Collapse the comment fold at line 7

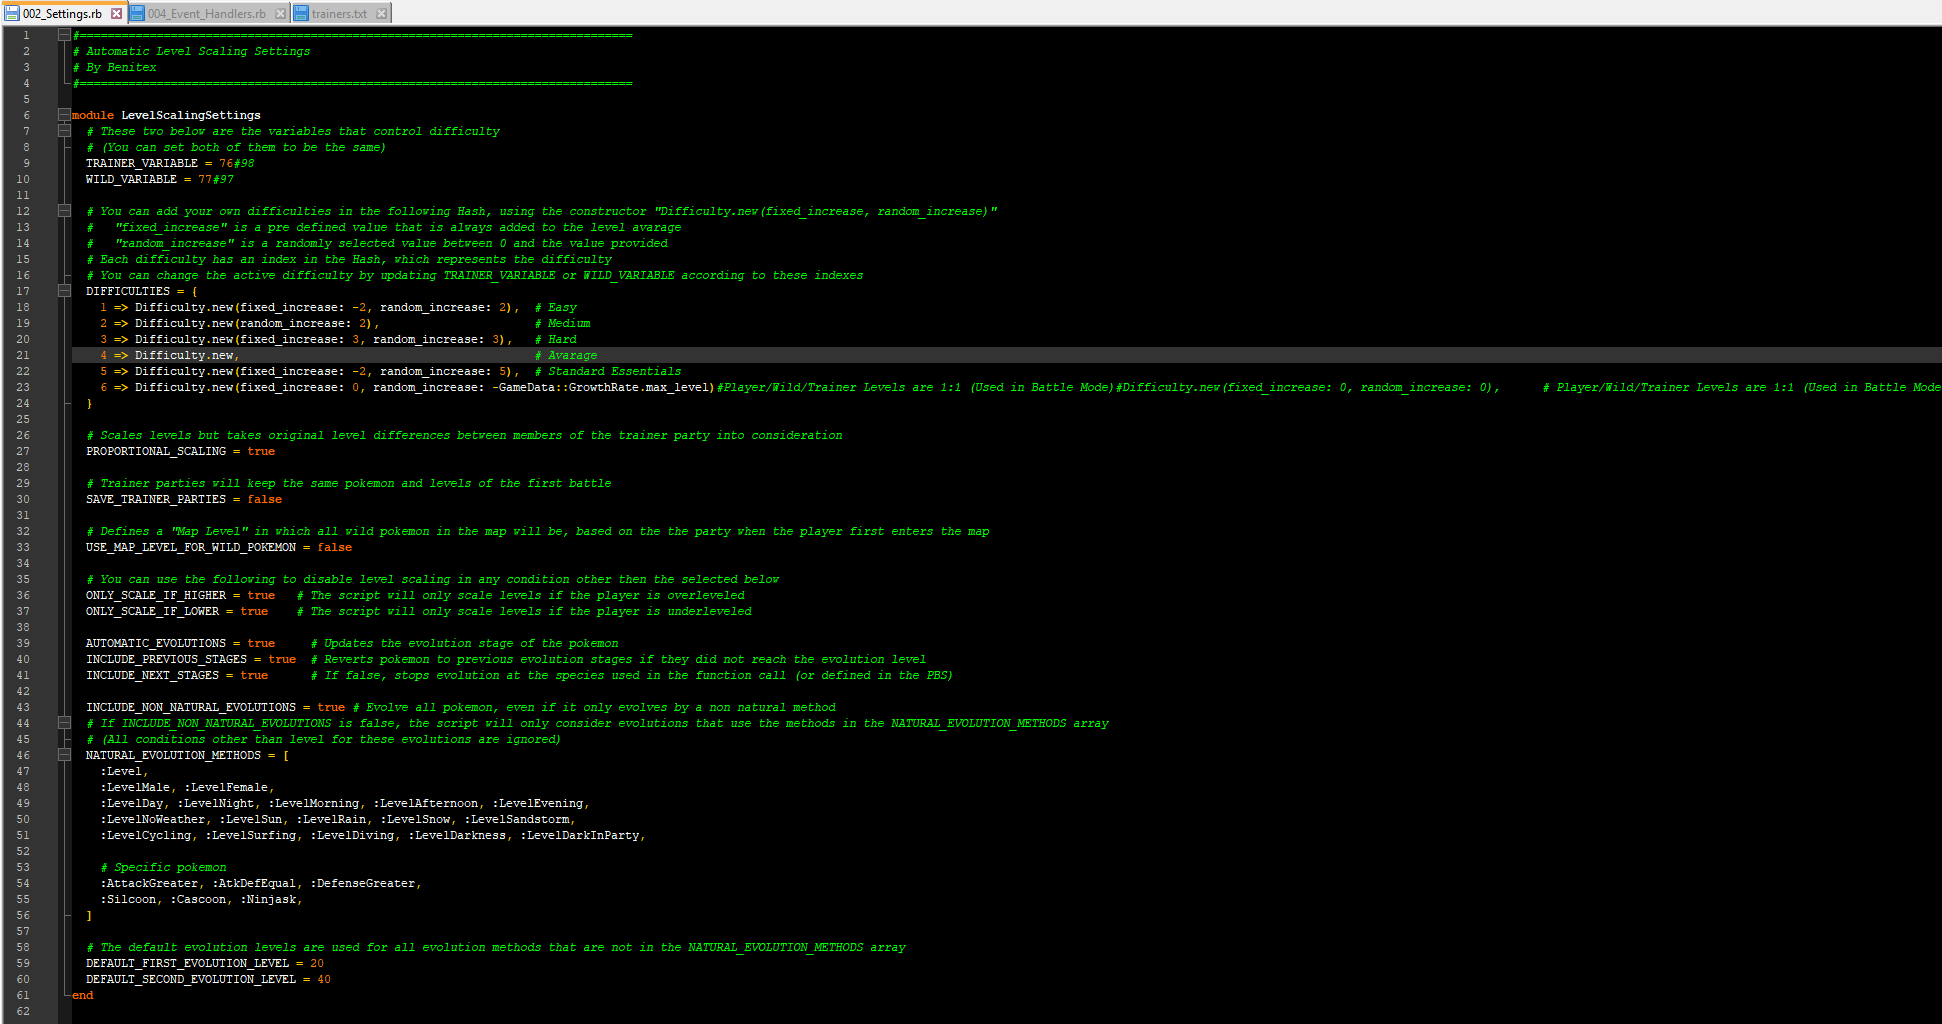pyautogui.click(x=64, y=131)
